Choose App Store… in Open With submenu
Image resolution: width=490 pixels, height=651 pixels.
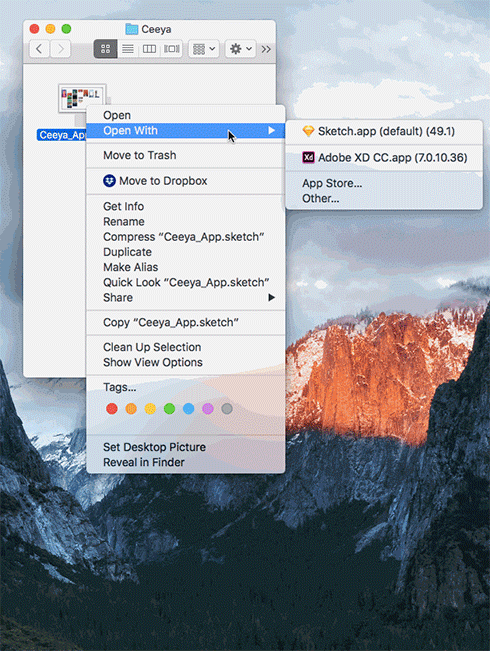(x=384, y=183)
